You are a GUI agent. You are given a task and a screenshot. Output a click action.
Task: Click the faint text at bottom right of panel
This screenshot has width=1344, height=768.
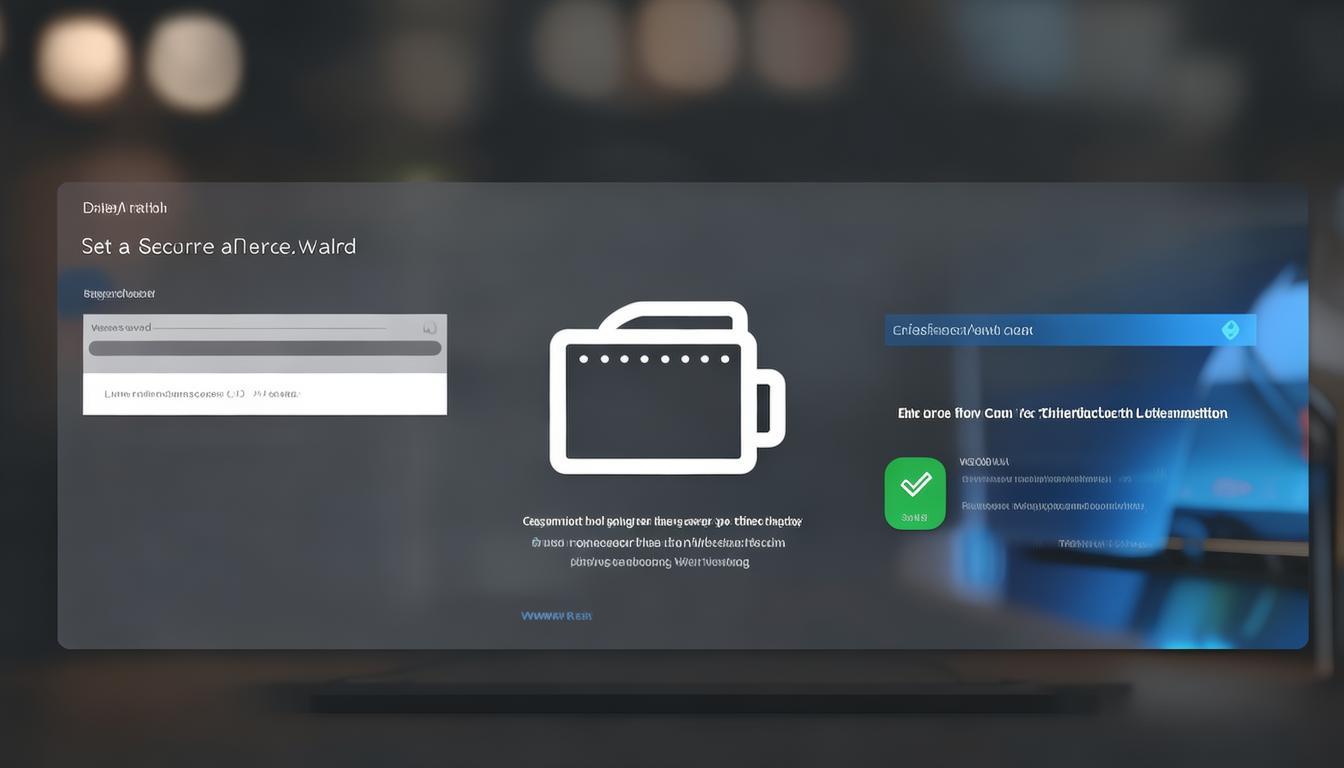(1103, 544)
